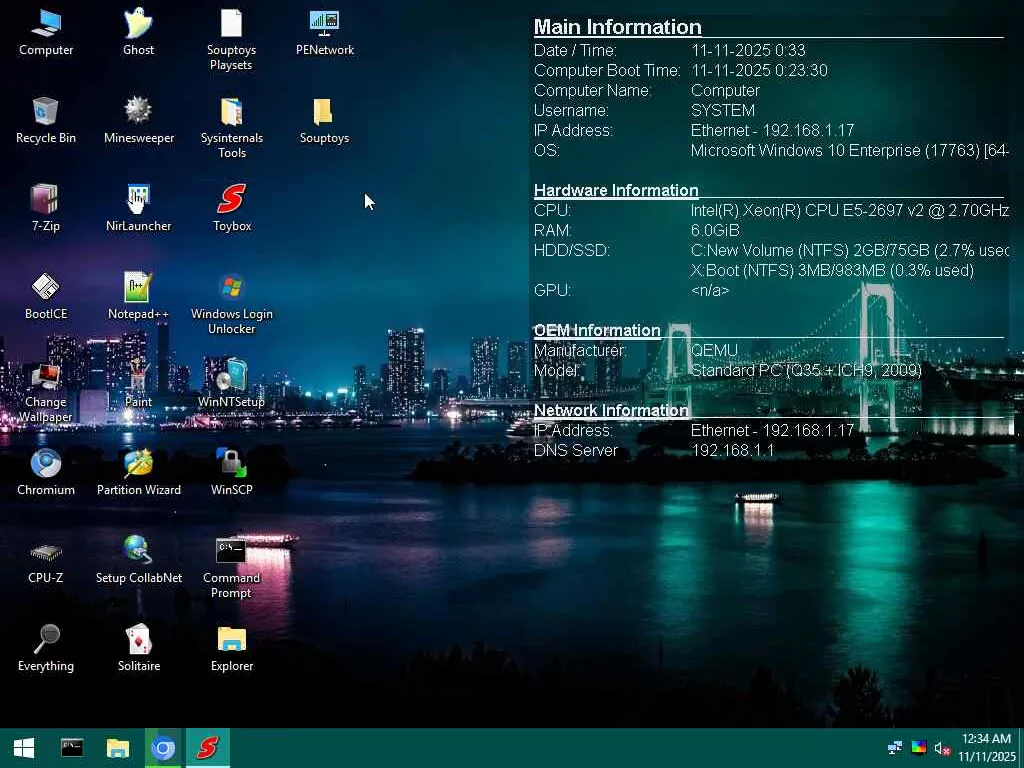Click the taskbar clock showing 12:34 AM

coord(986,748)
